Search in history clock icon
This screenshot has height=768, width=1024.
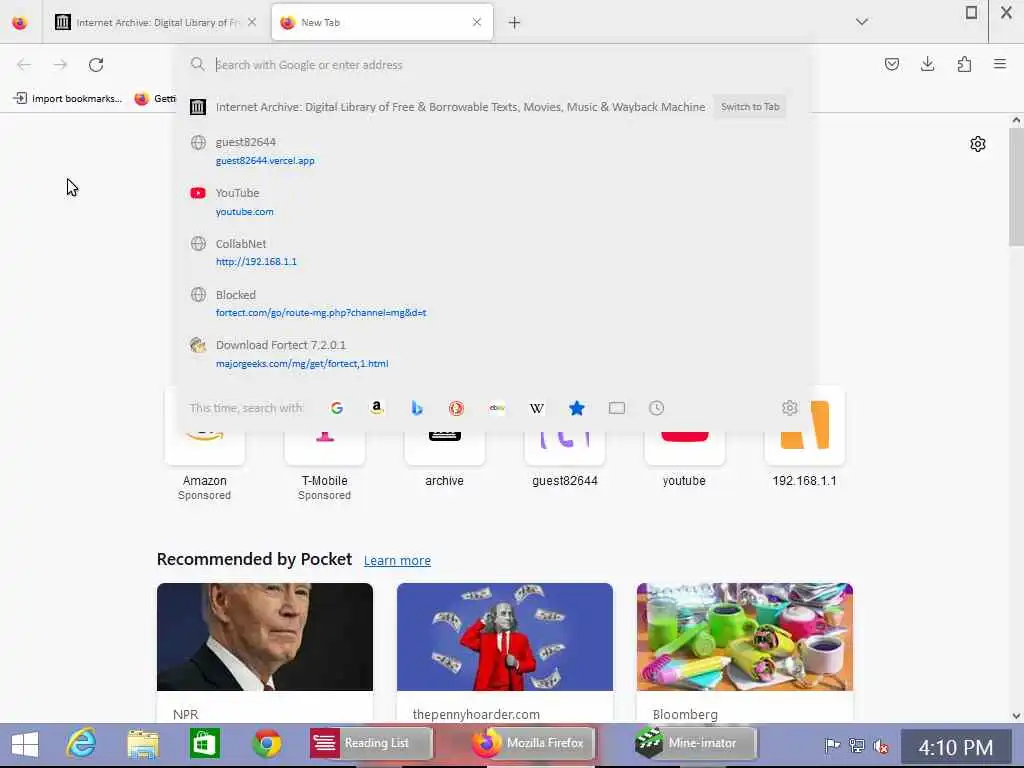[656, 408]
